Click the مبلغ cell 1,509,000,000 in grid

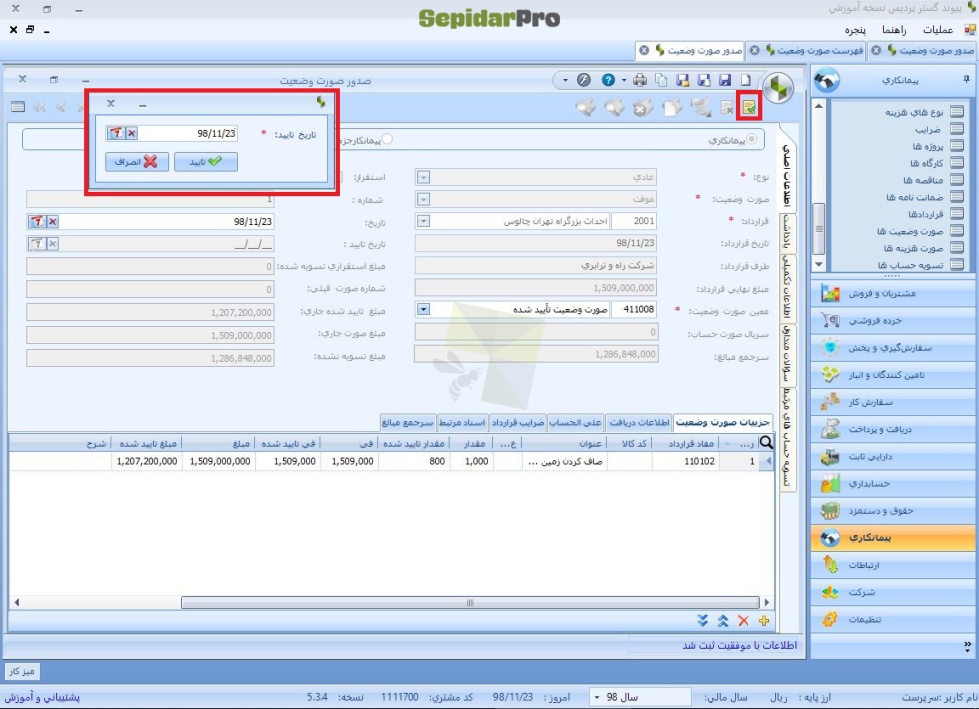click(220, 461)
